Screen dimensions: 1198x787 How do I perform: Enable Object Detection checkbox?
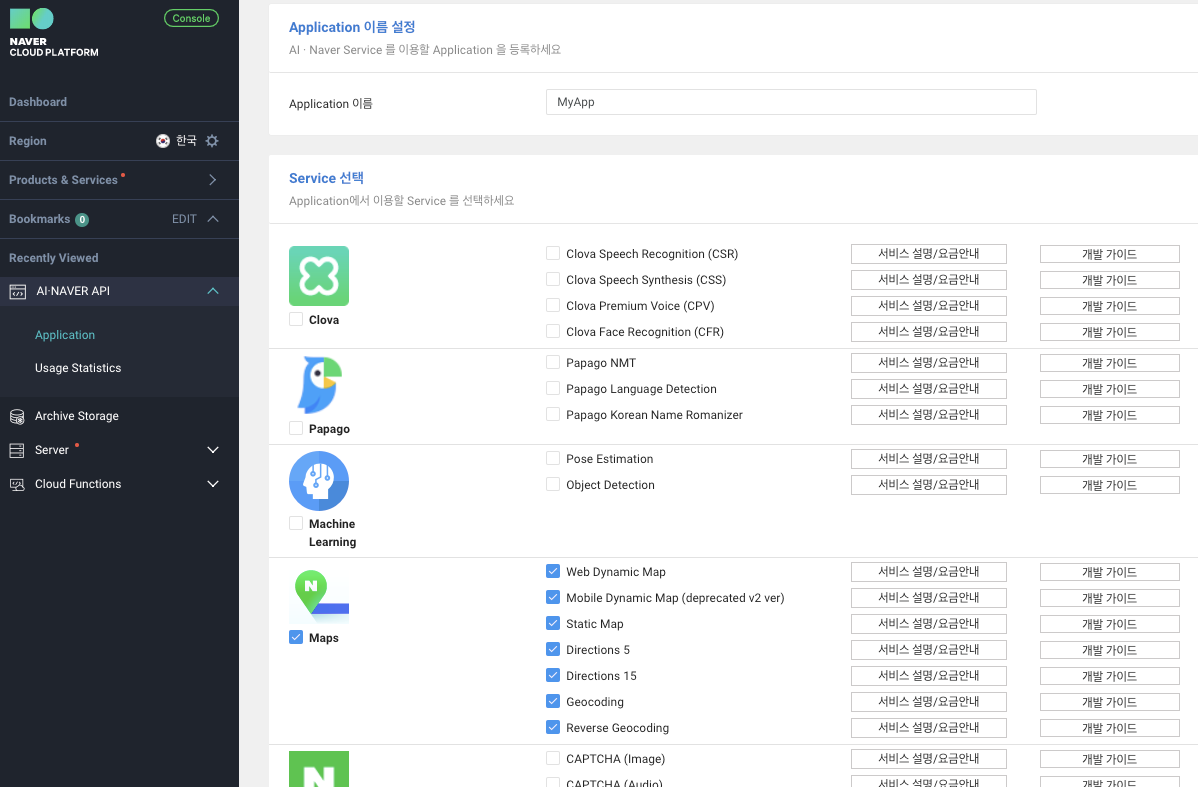coord(552,484)
